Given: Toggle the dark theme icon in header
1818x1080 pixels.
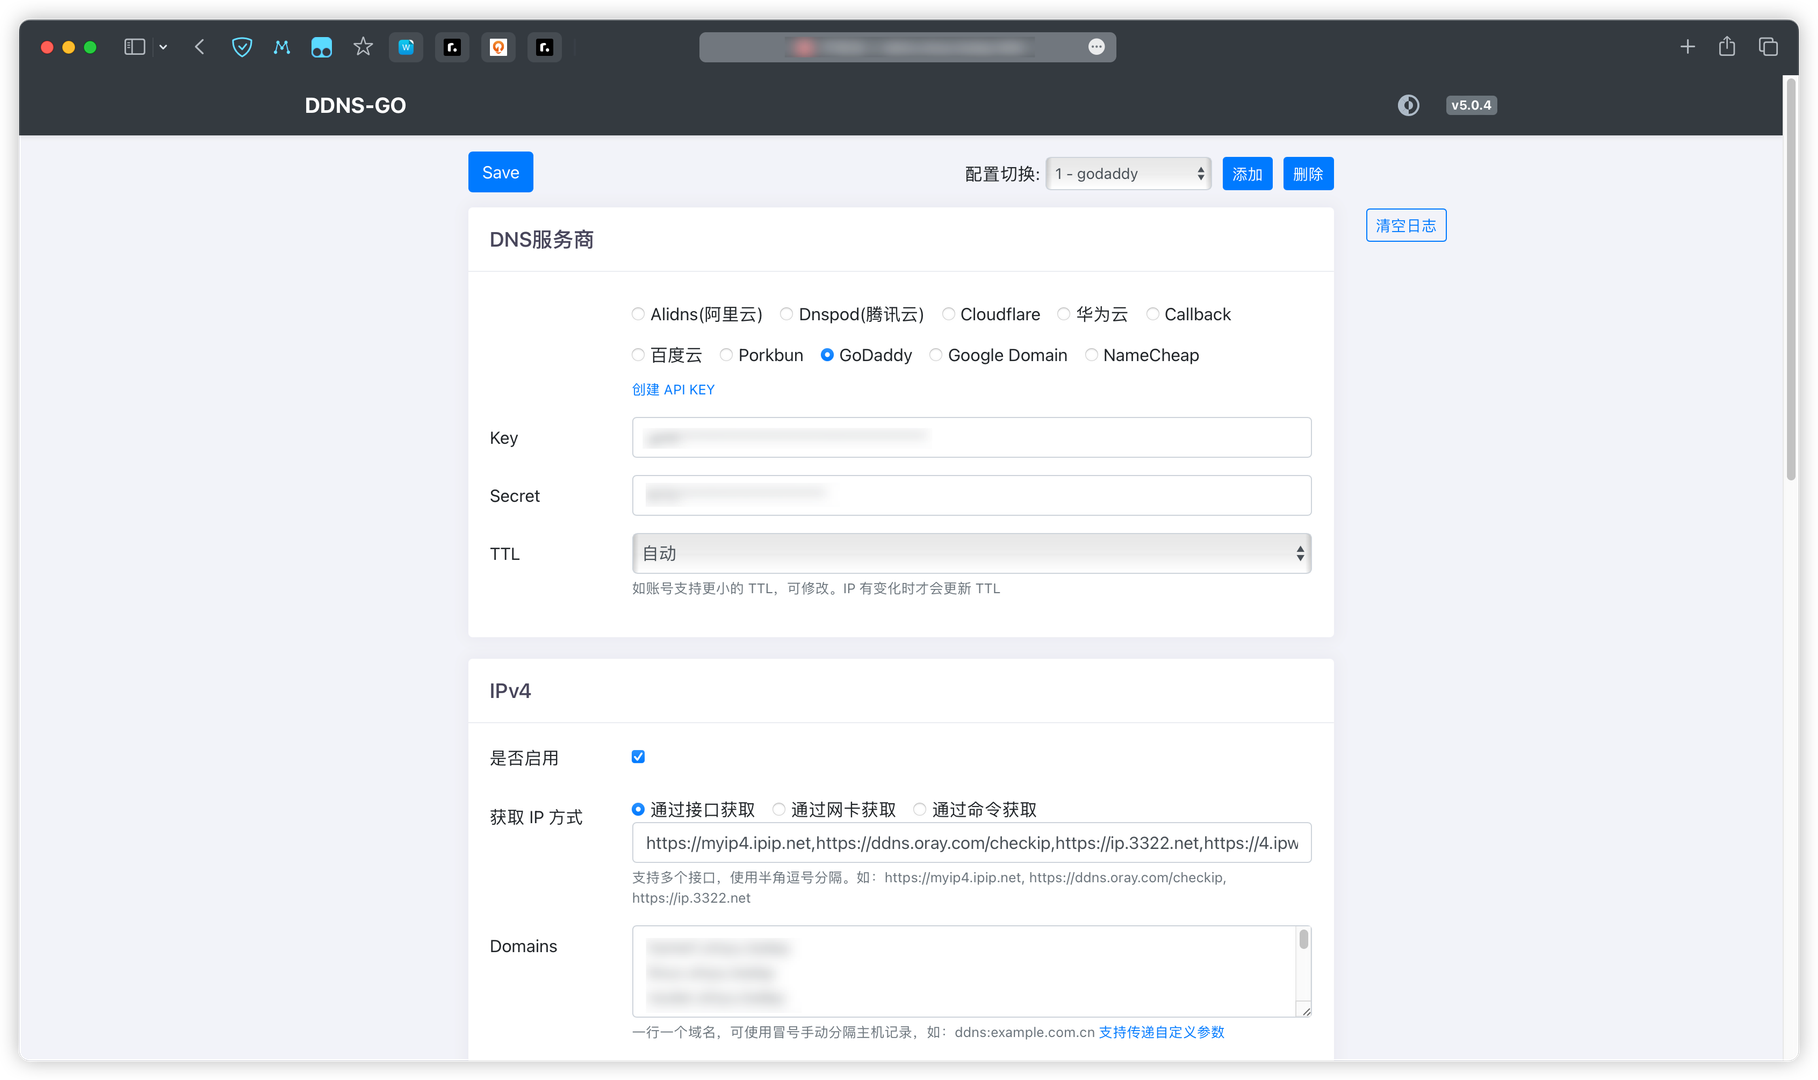Looking at the screenshot, I should point(1408,105).
